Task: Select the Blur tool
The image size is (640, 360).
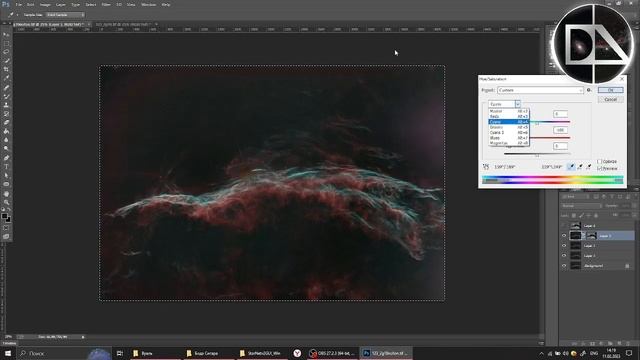Action: click(x=6, y=140)
